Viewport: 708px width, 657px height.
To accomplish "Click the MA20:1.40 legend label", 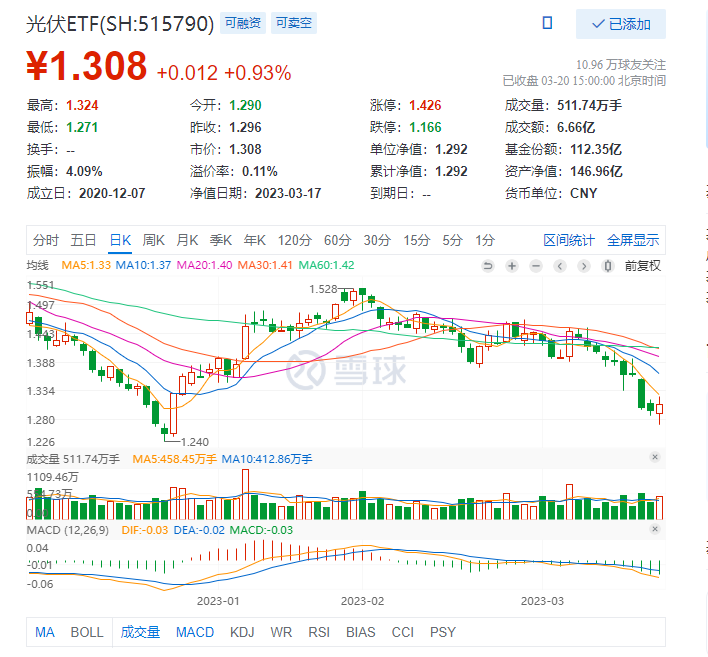I will point(204,265).
